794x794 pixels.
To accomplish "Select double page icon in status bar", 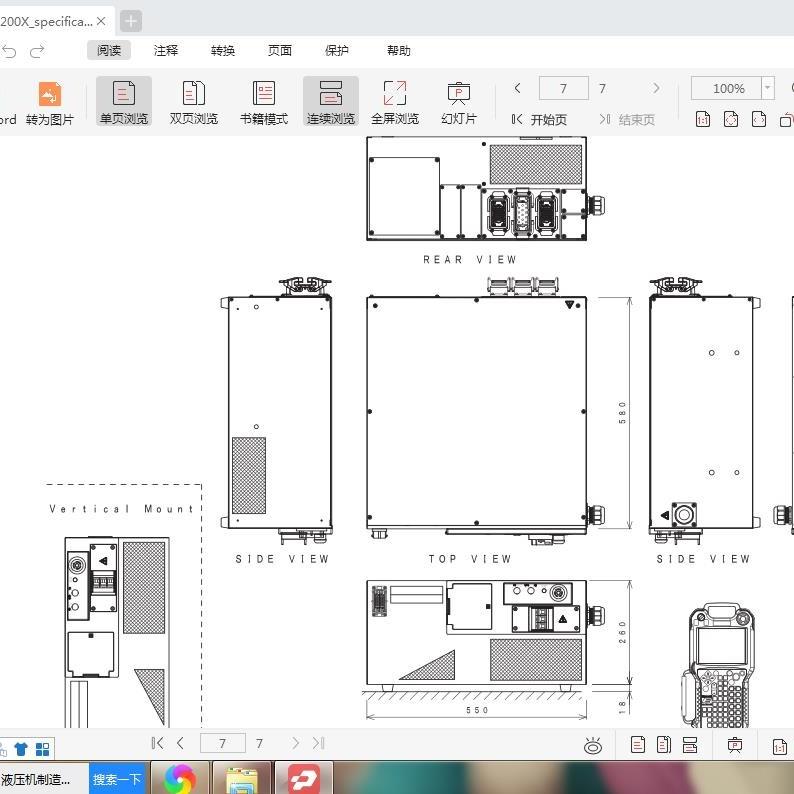I will click(x=663, y=744).
